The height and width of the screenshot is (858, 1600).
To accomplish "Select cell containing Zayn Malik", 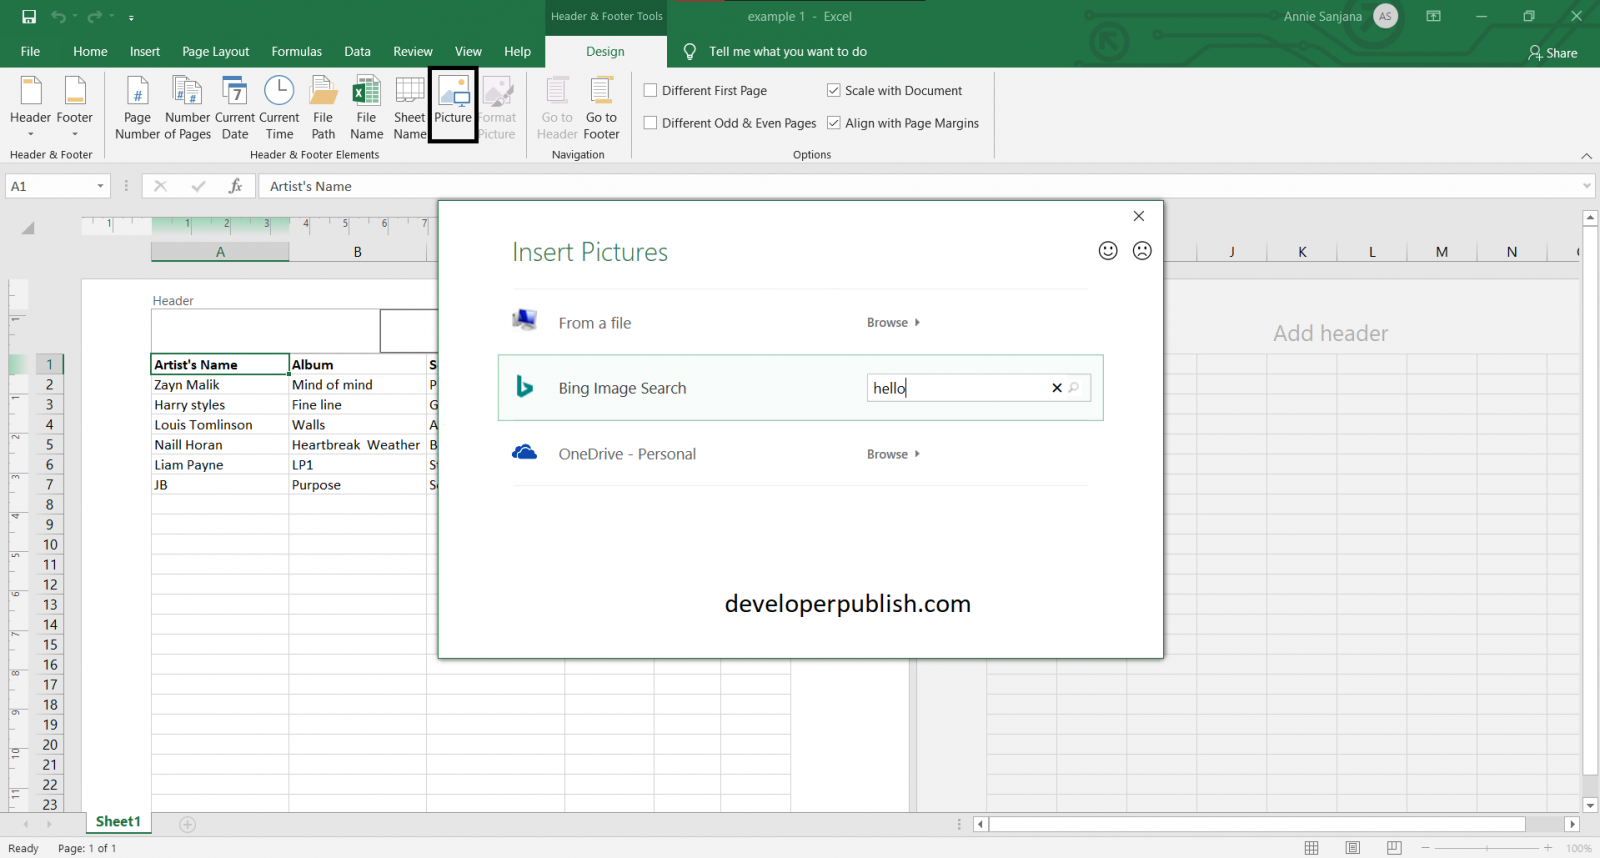I will [x=220, y=385].
